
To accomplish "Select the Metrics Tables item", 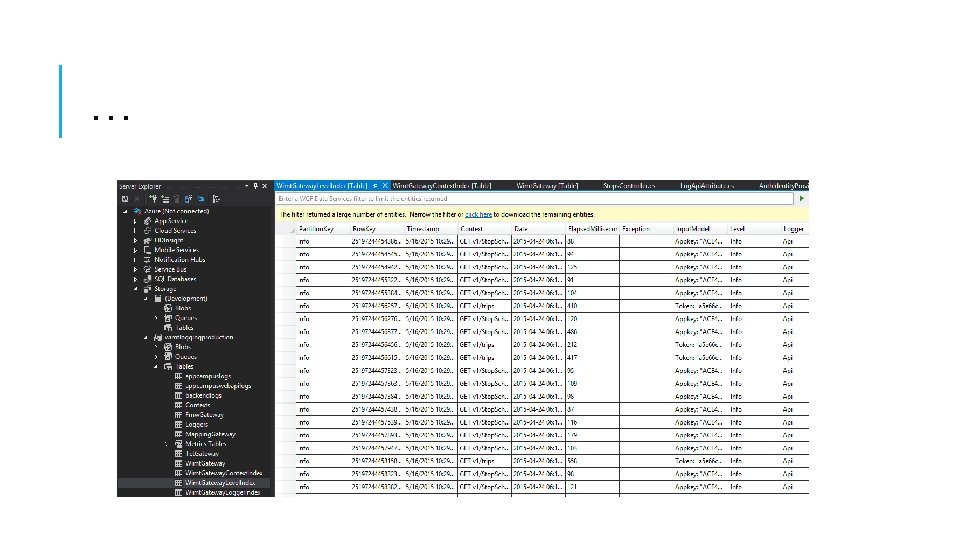I will click(206, 444).
